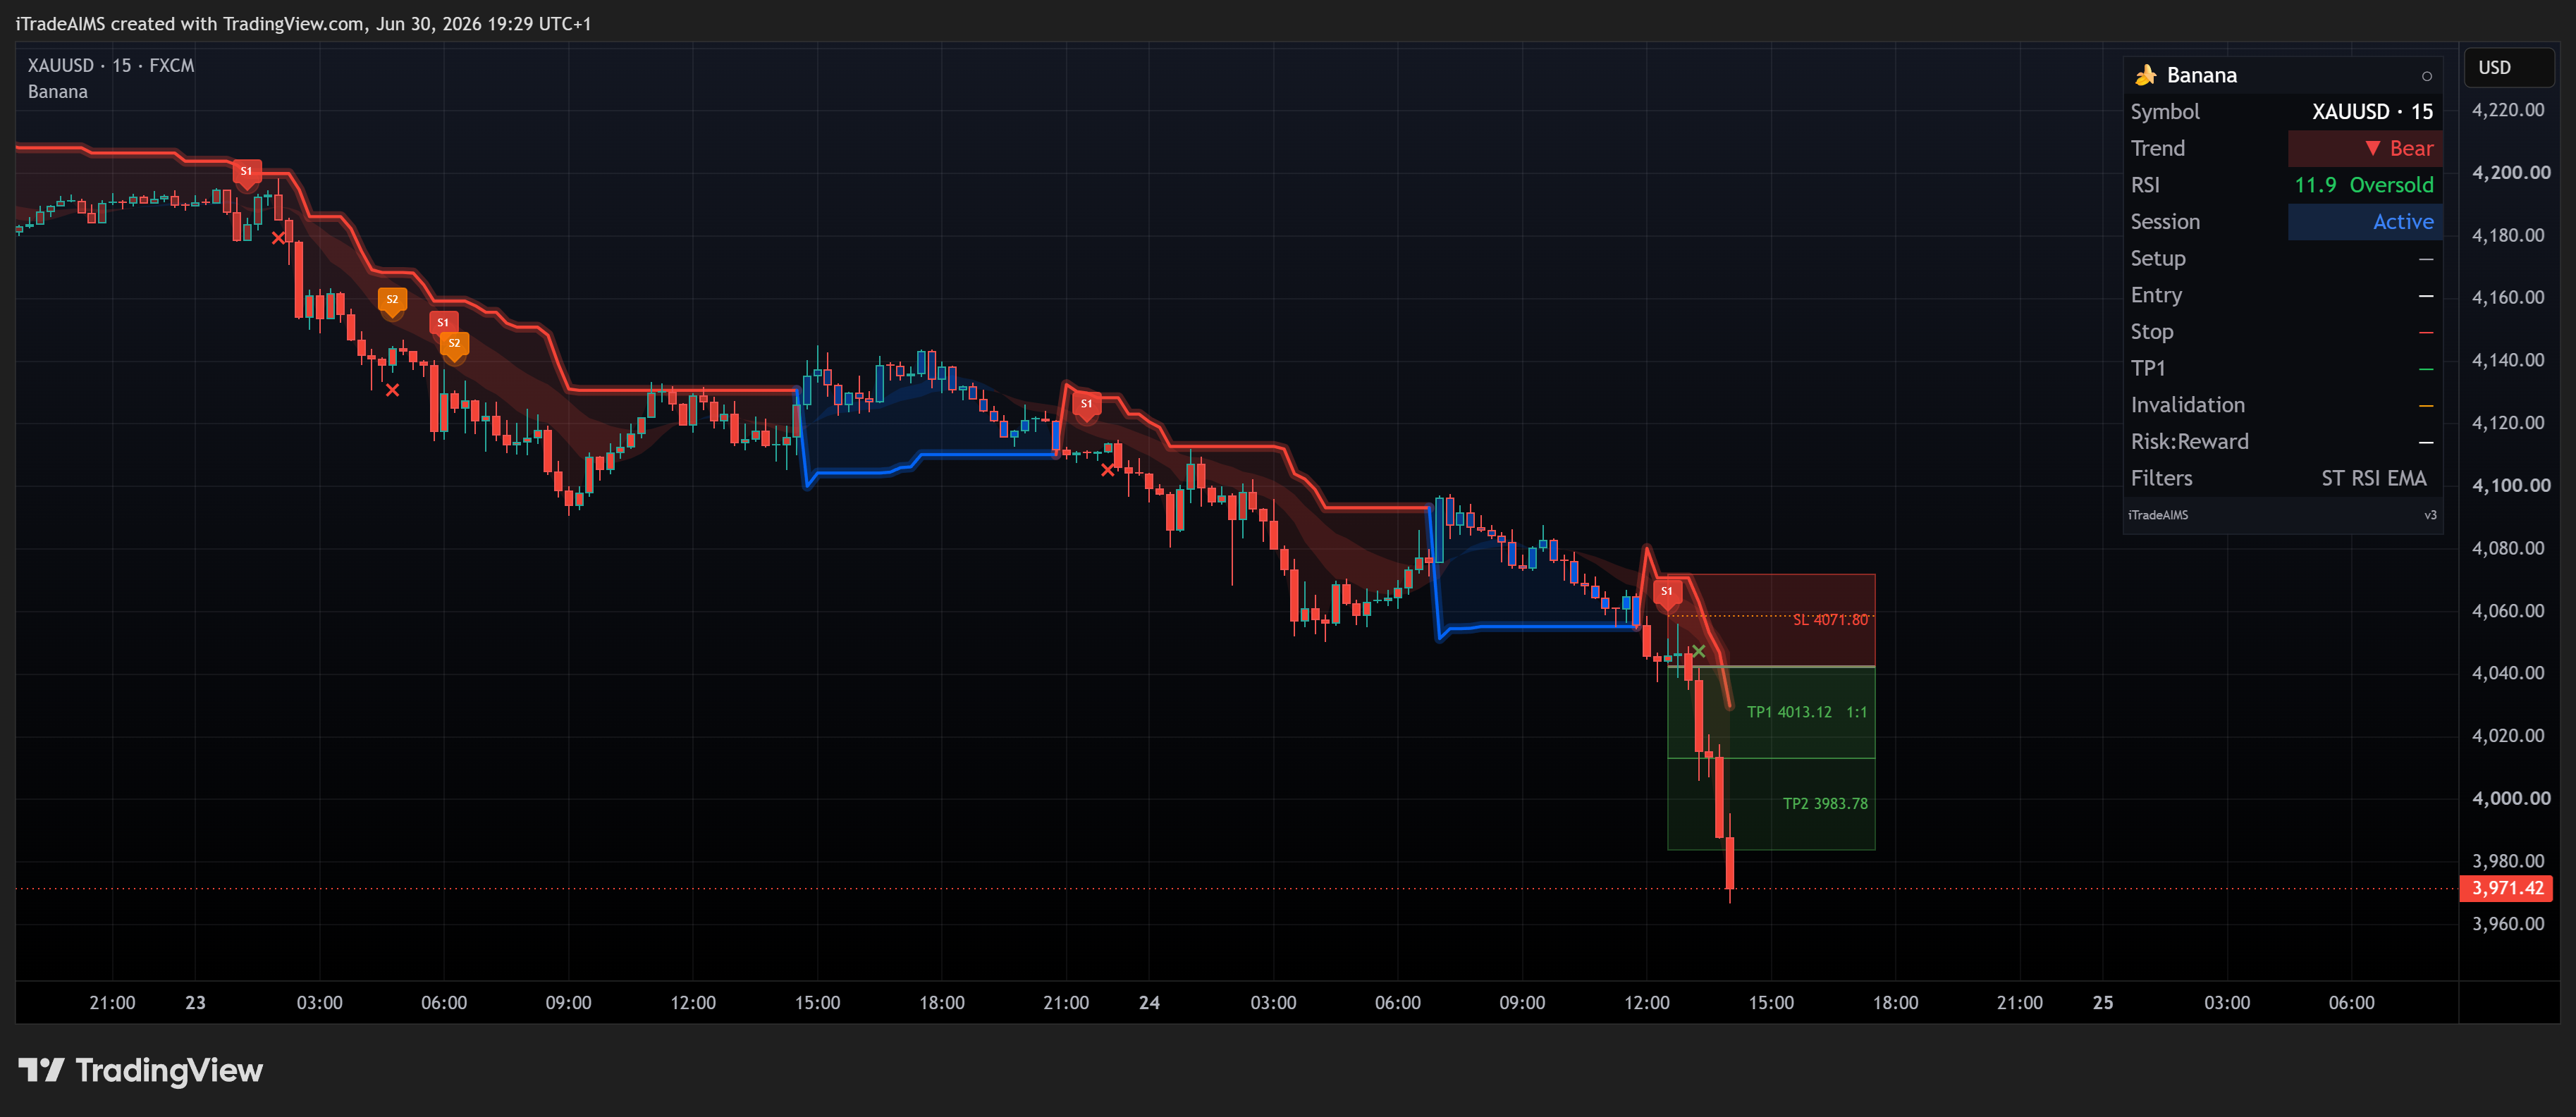The image size is (2576, 1117).
Task: Click the TP2 3983.78 label
Action: tap(1825, 804)
